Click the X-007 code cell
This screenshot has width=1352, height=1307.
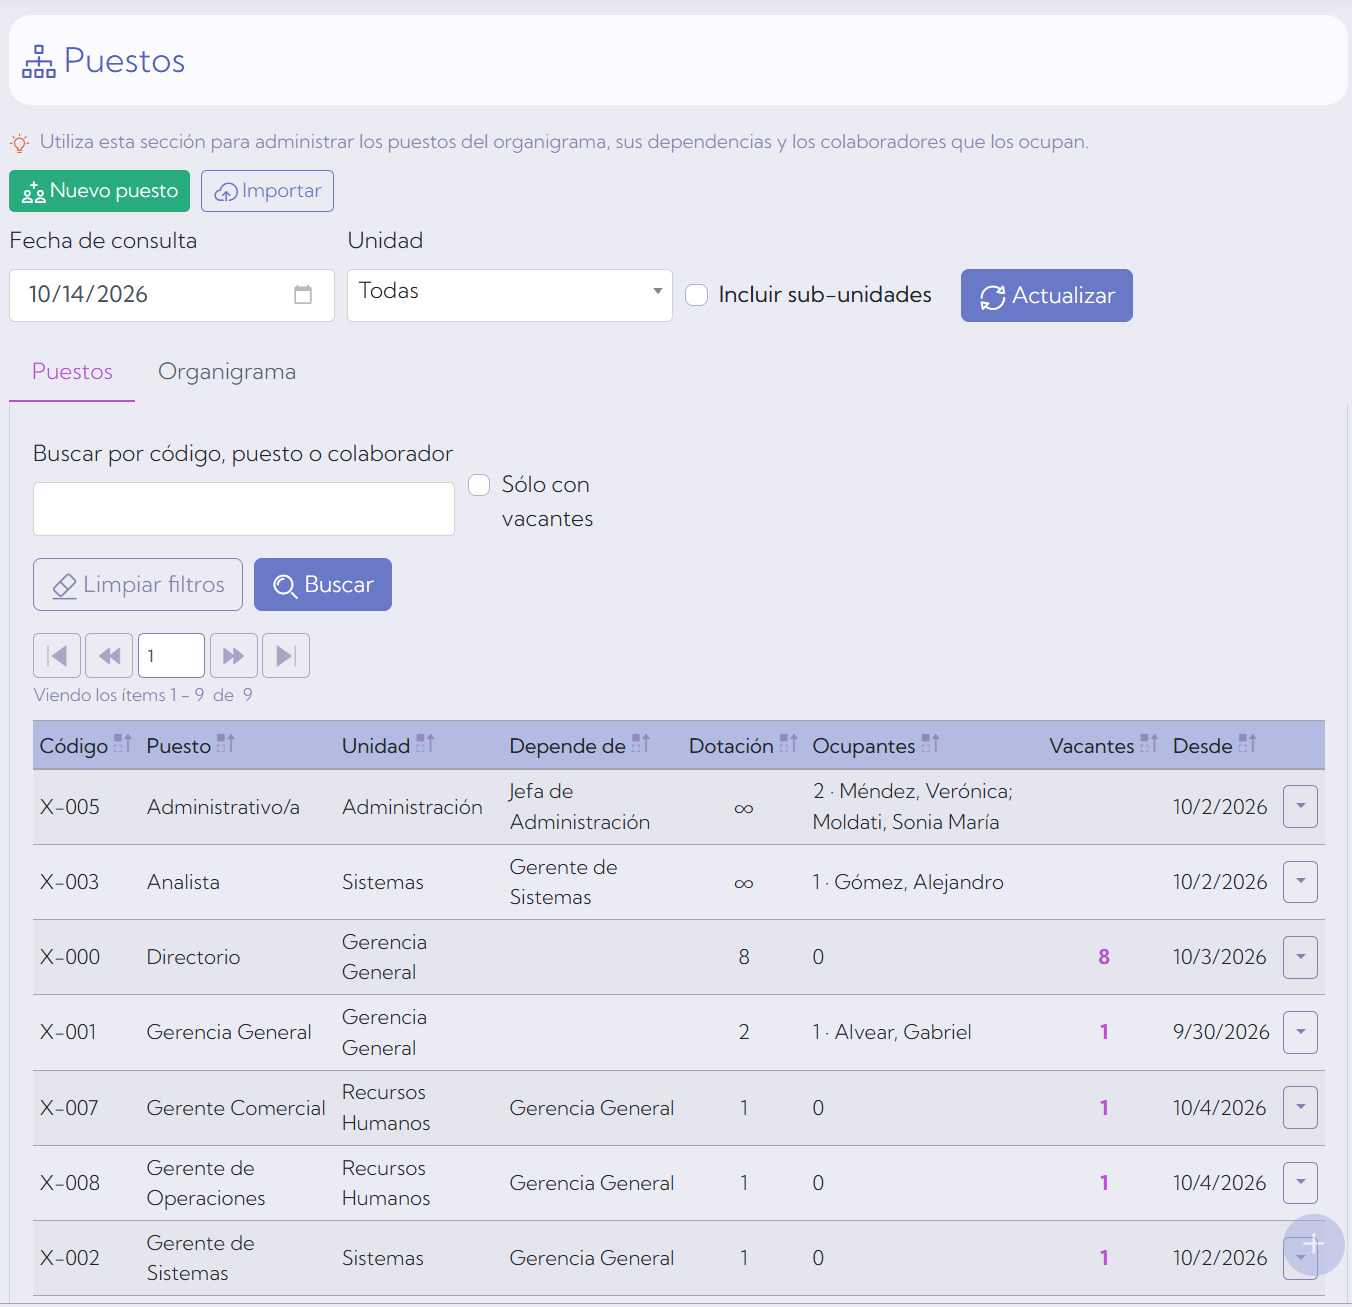69,1108
